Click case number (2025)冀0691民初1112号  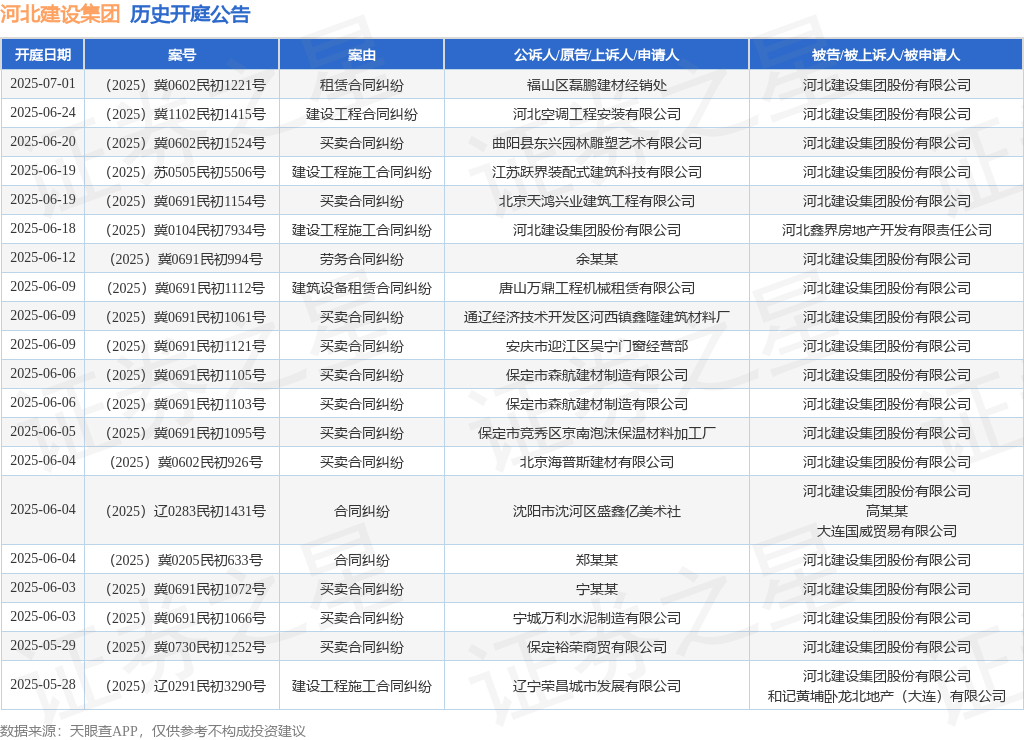tap(185, 288)
